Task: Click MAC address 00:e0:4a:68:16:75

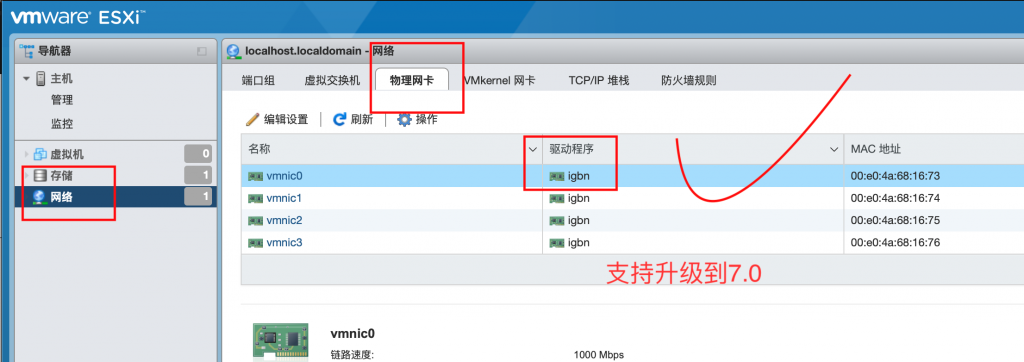Action: tap(895, 220)
